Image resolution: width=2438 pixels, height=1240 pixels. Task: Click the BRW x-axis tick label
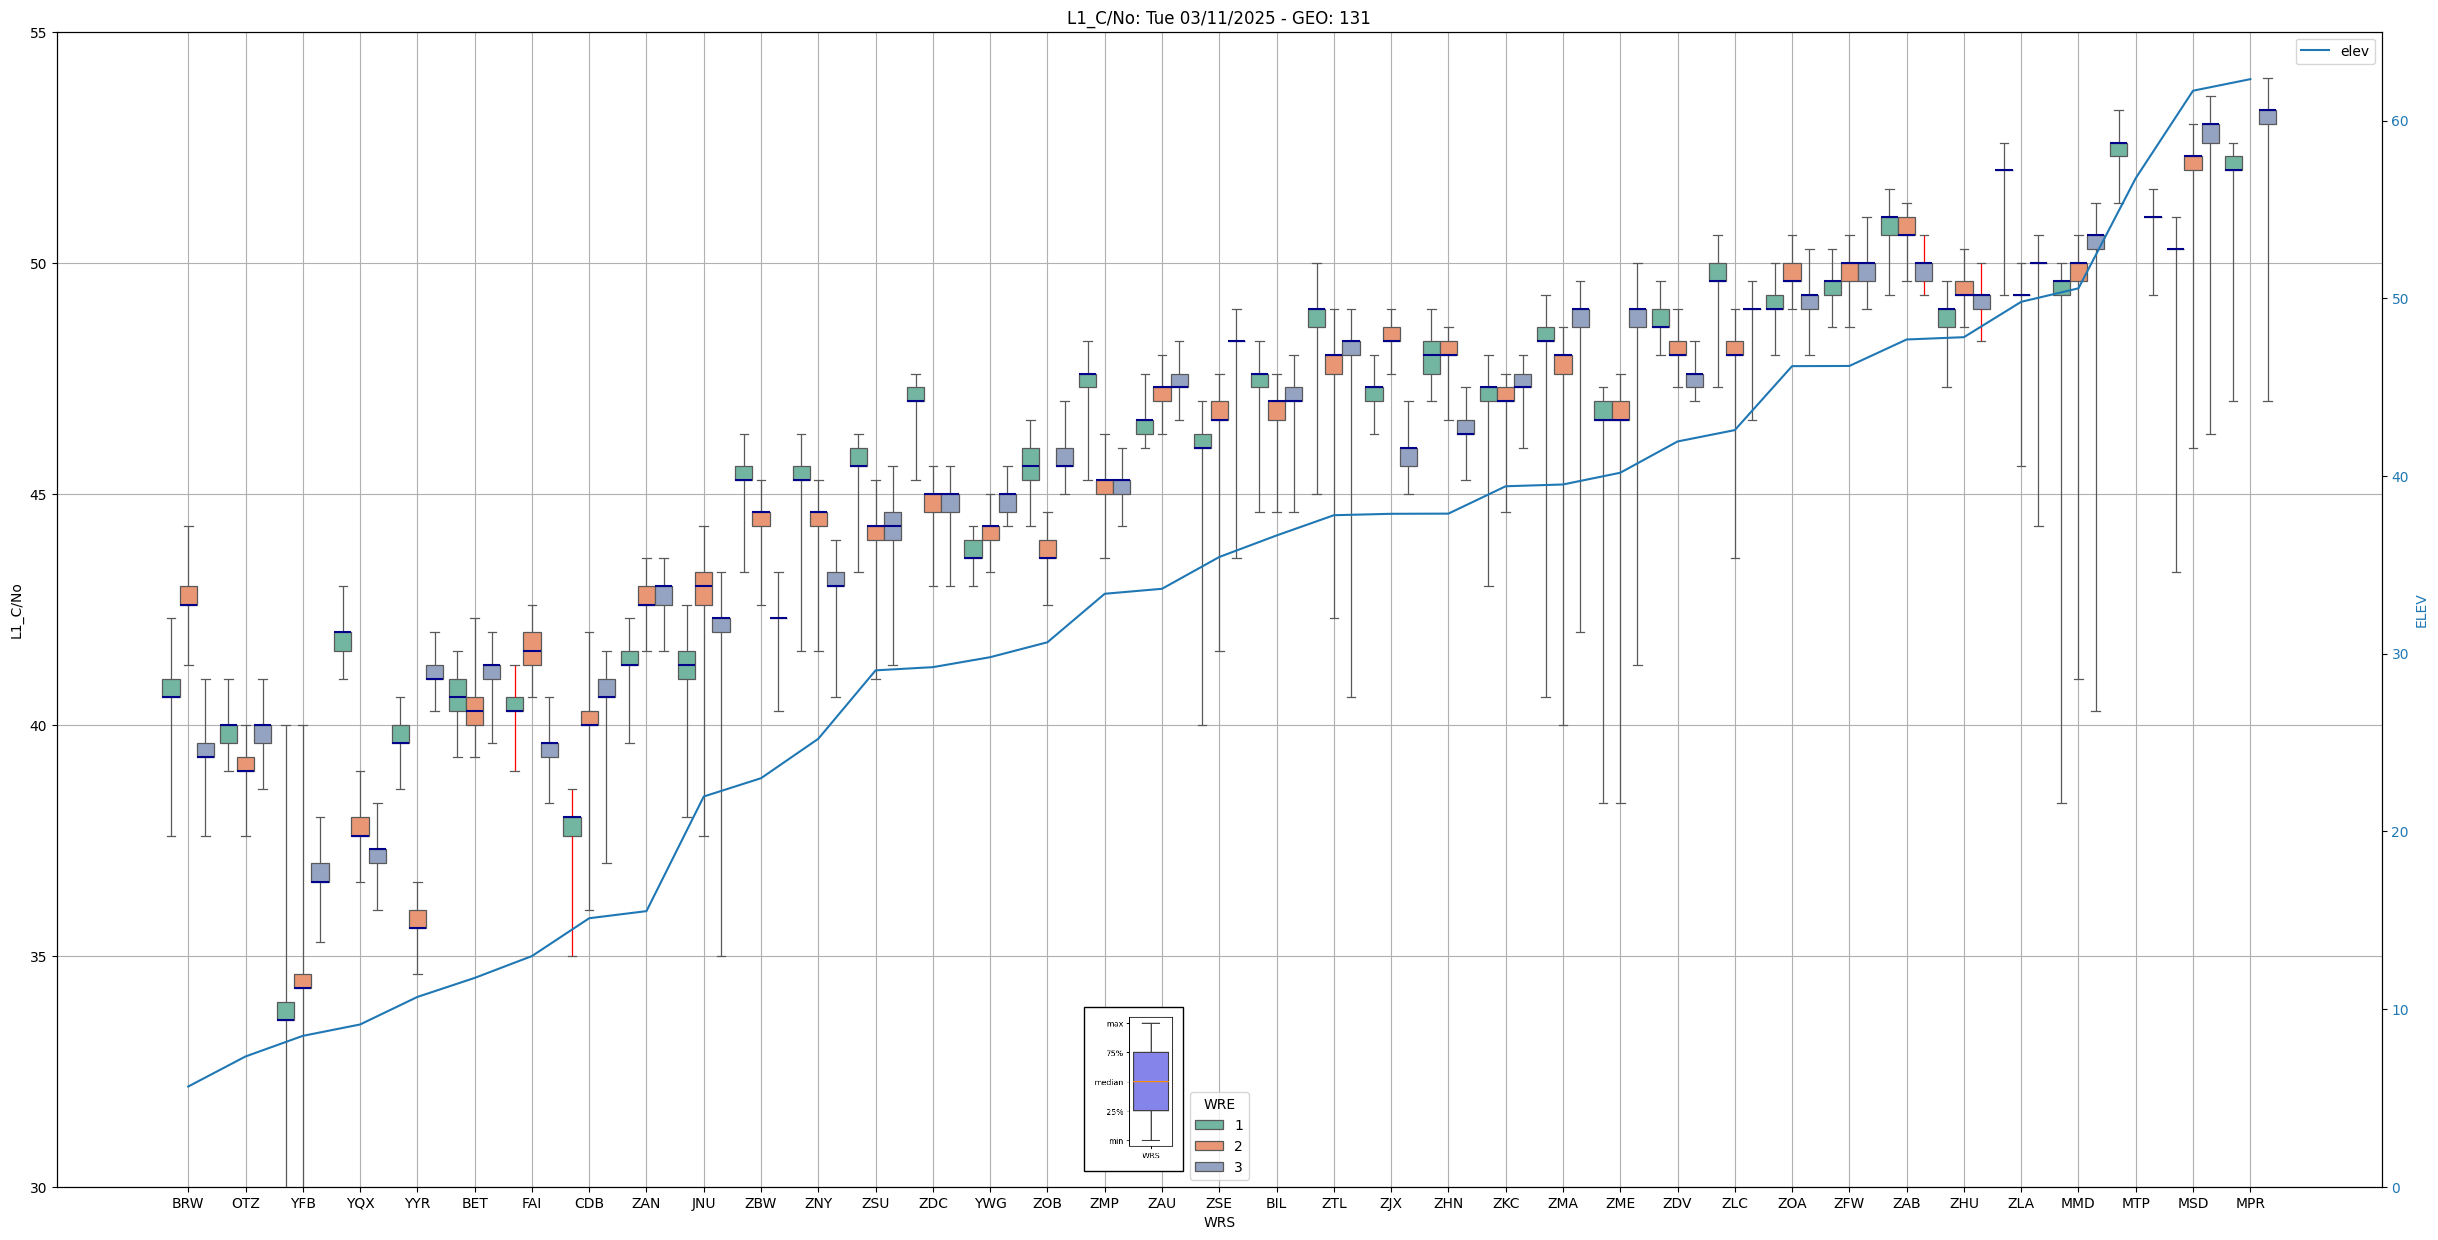[187, 1203]
